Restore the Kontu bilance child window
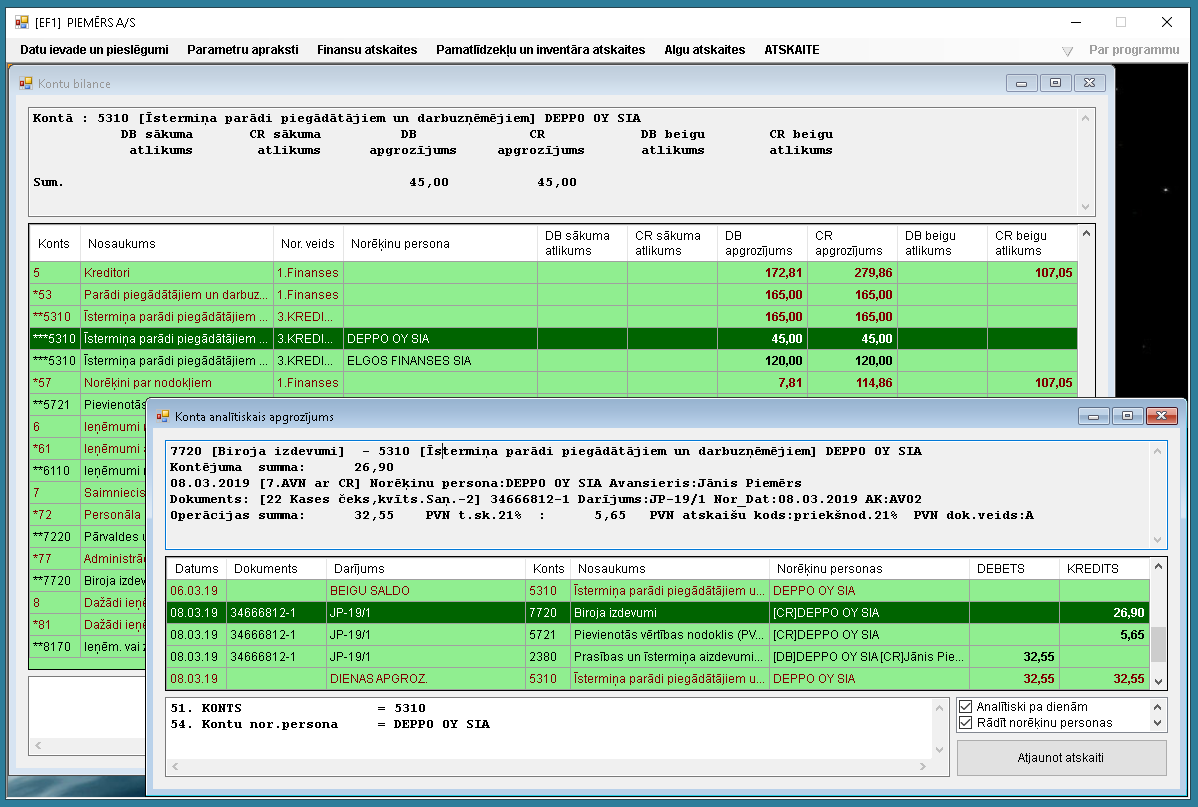Image resolution: width=1198 pixels, height=807 pixels. click(1055, 83)
